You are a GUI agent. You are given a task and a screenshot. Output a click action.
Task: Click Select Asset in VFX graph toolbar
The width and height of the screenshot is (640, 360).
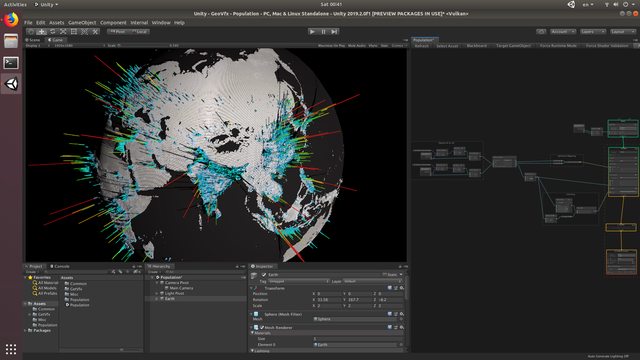[x=447, y=46]
